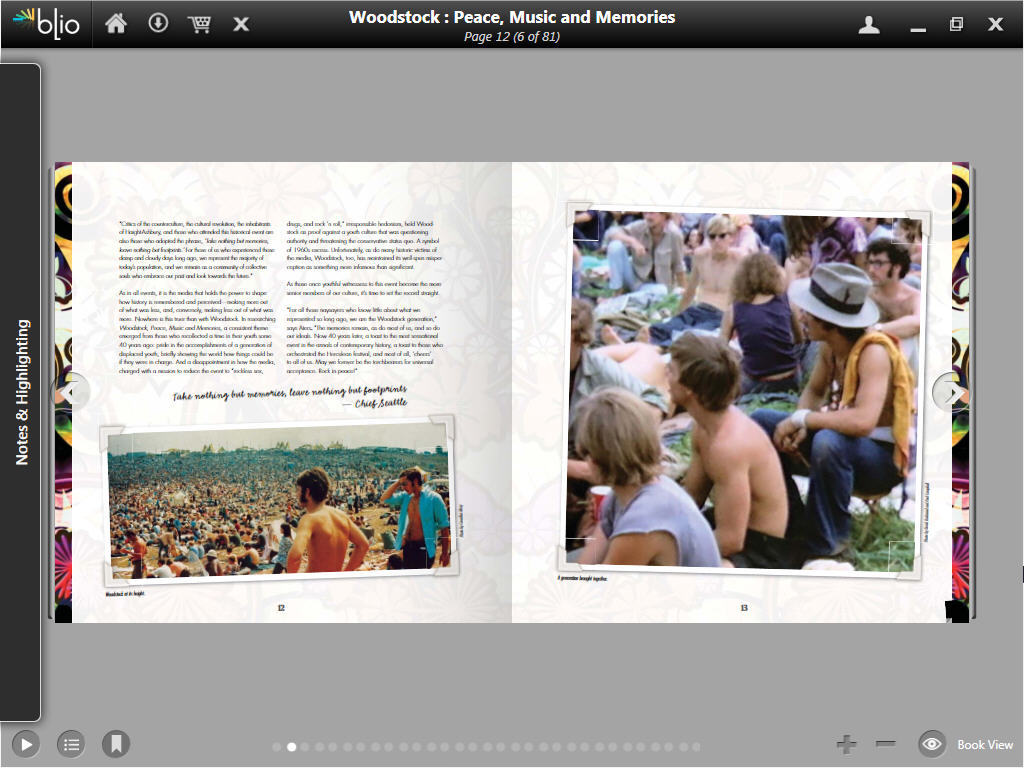Go back using the left page arrow
The height and width of the screenshot is (768, 1024).
[71, 392]
